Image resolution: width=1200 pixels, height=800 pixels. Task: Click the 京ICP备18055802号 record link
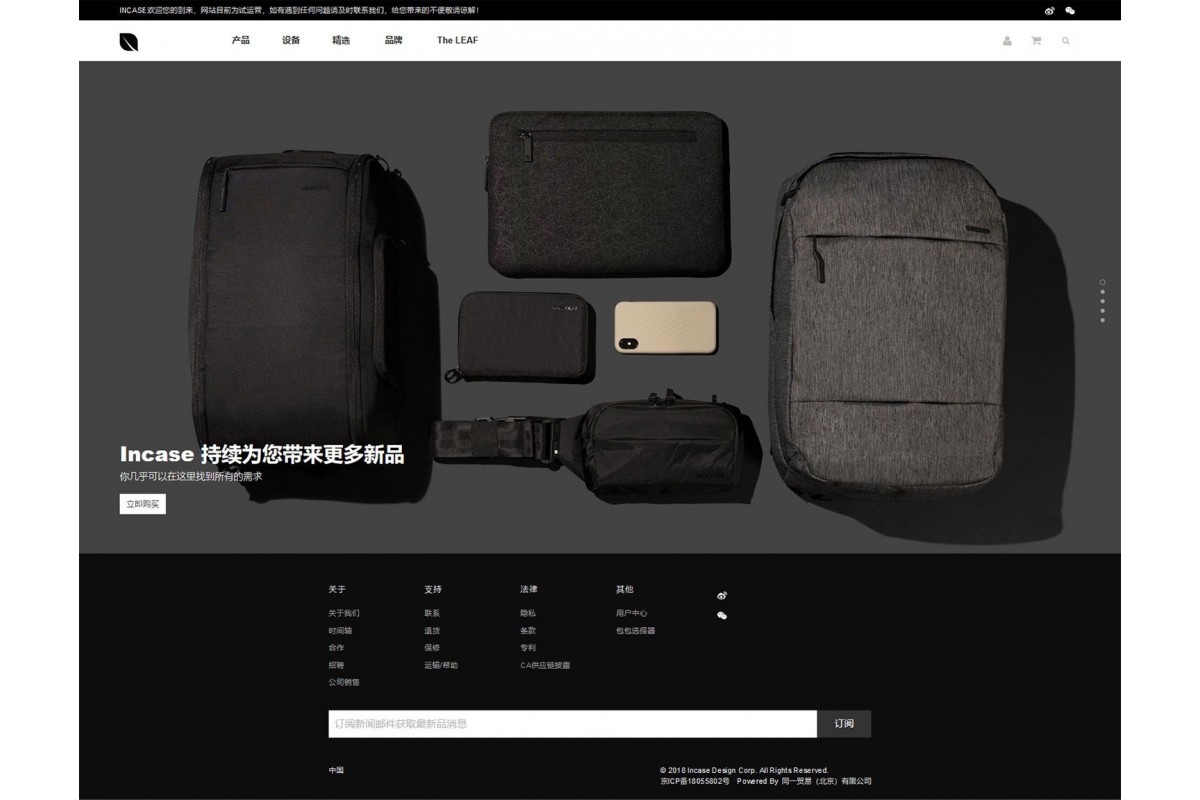tap(695, 781)
